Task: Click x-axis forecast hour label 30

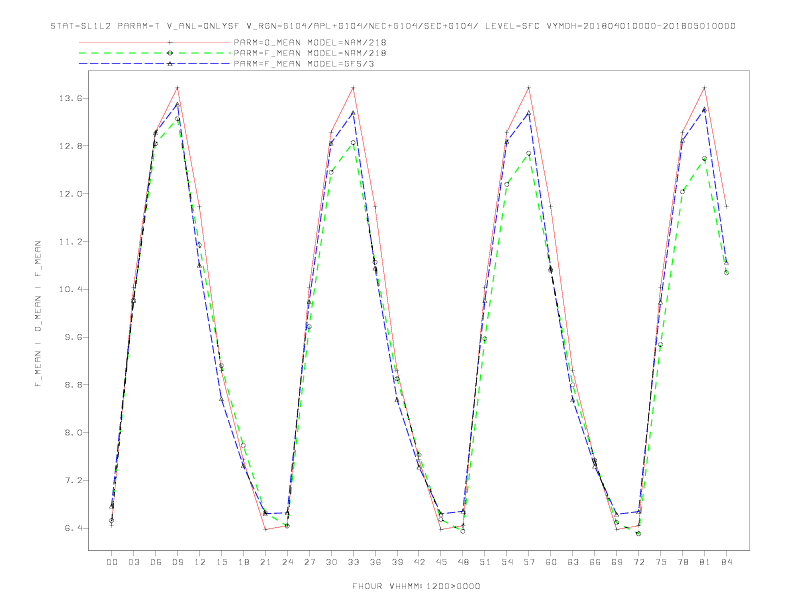Action: [x=331, y=562]
